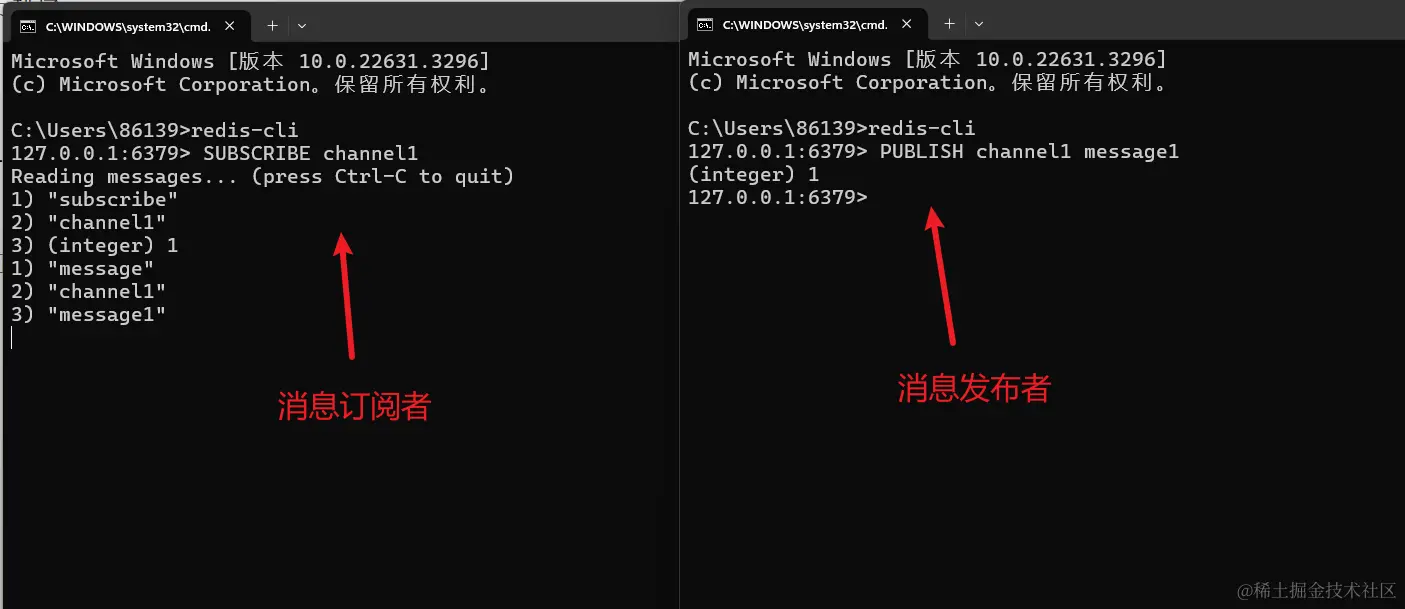Viewport: 1405px width, 609px height.
Task: Click the blinking cursor line in the left terminal
Action: click(x=12, y=338)
